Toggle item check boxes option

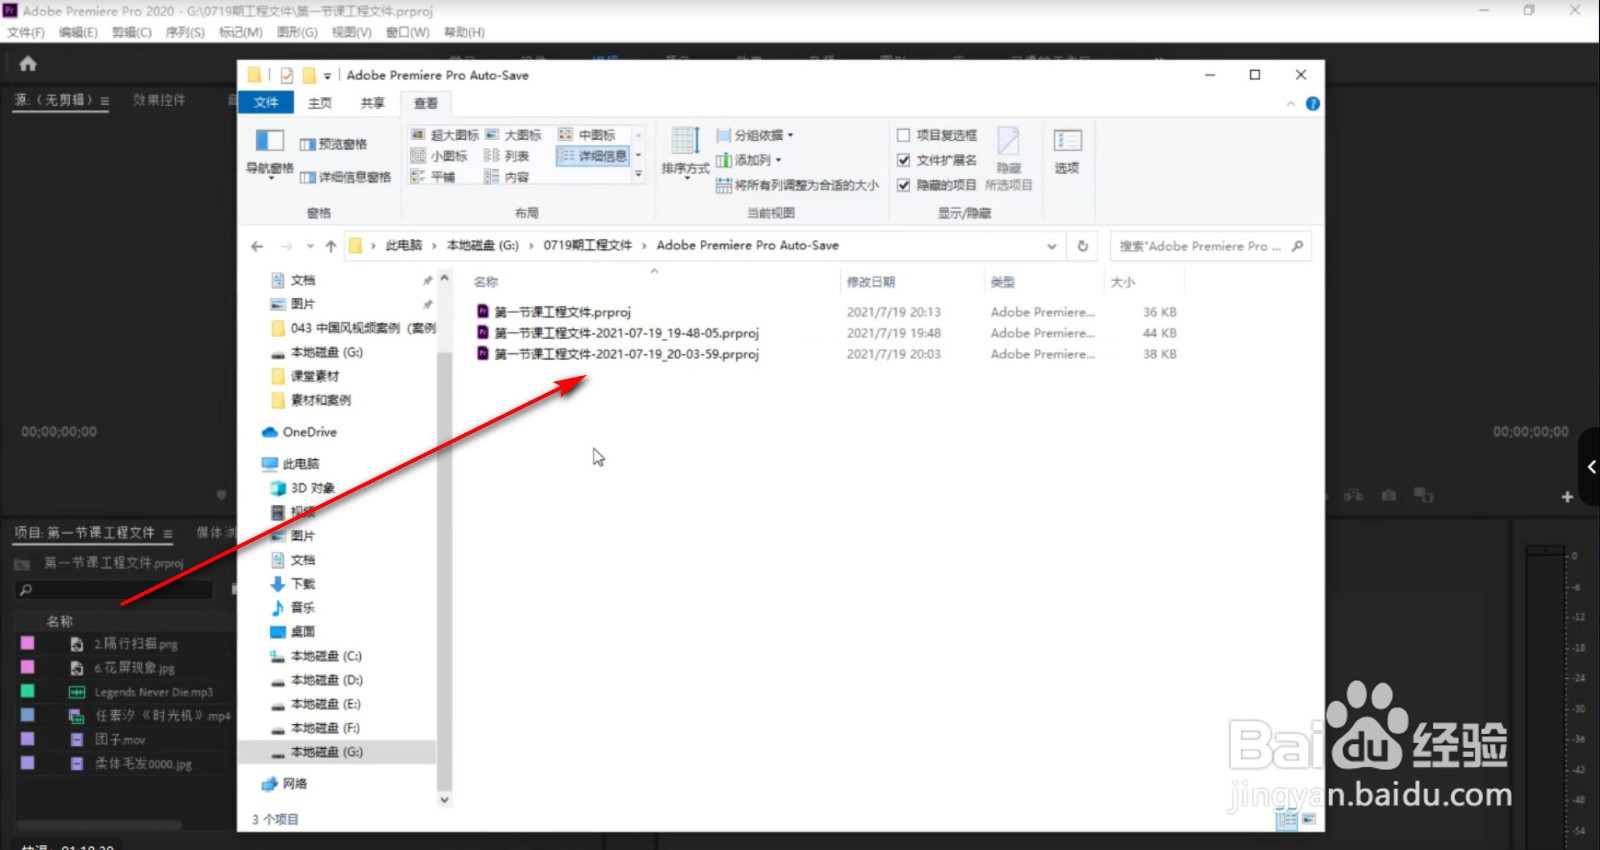[937, 135]
